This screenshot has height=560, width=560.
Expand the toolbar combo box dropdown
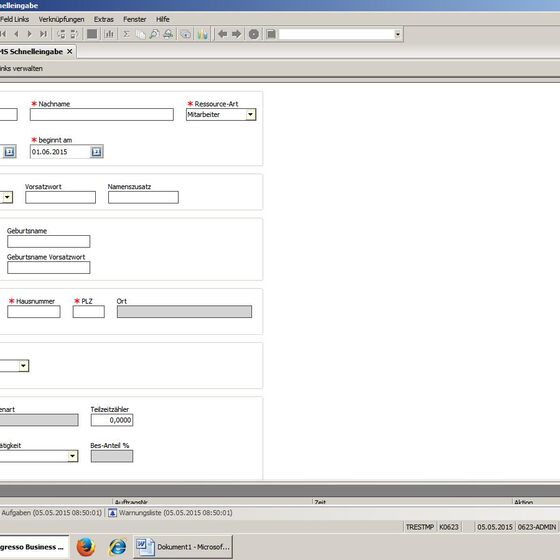coord(398,34)
